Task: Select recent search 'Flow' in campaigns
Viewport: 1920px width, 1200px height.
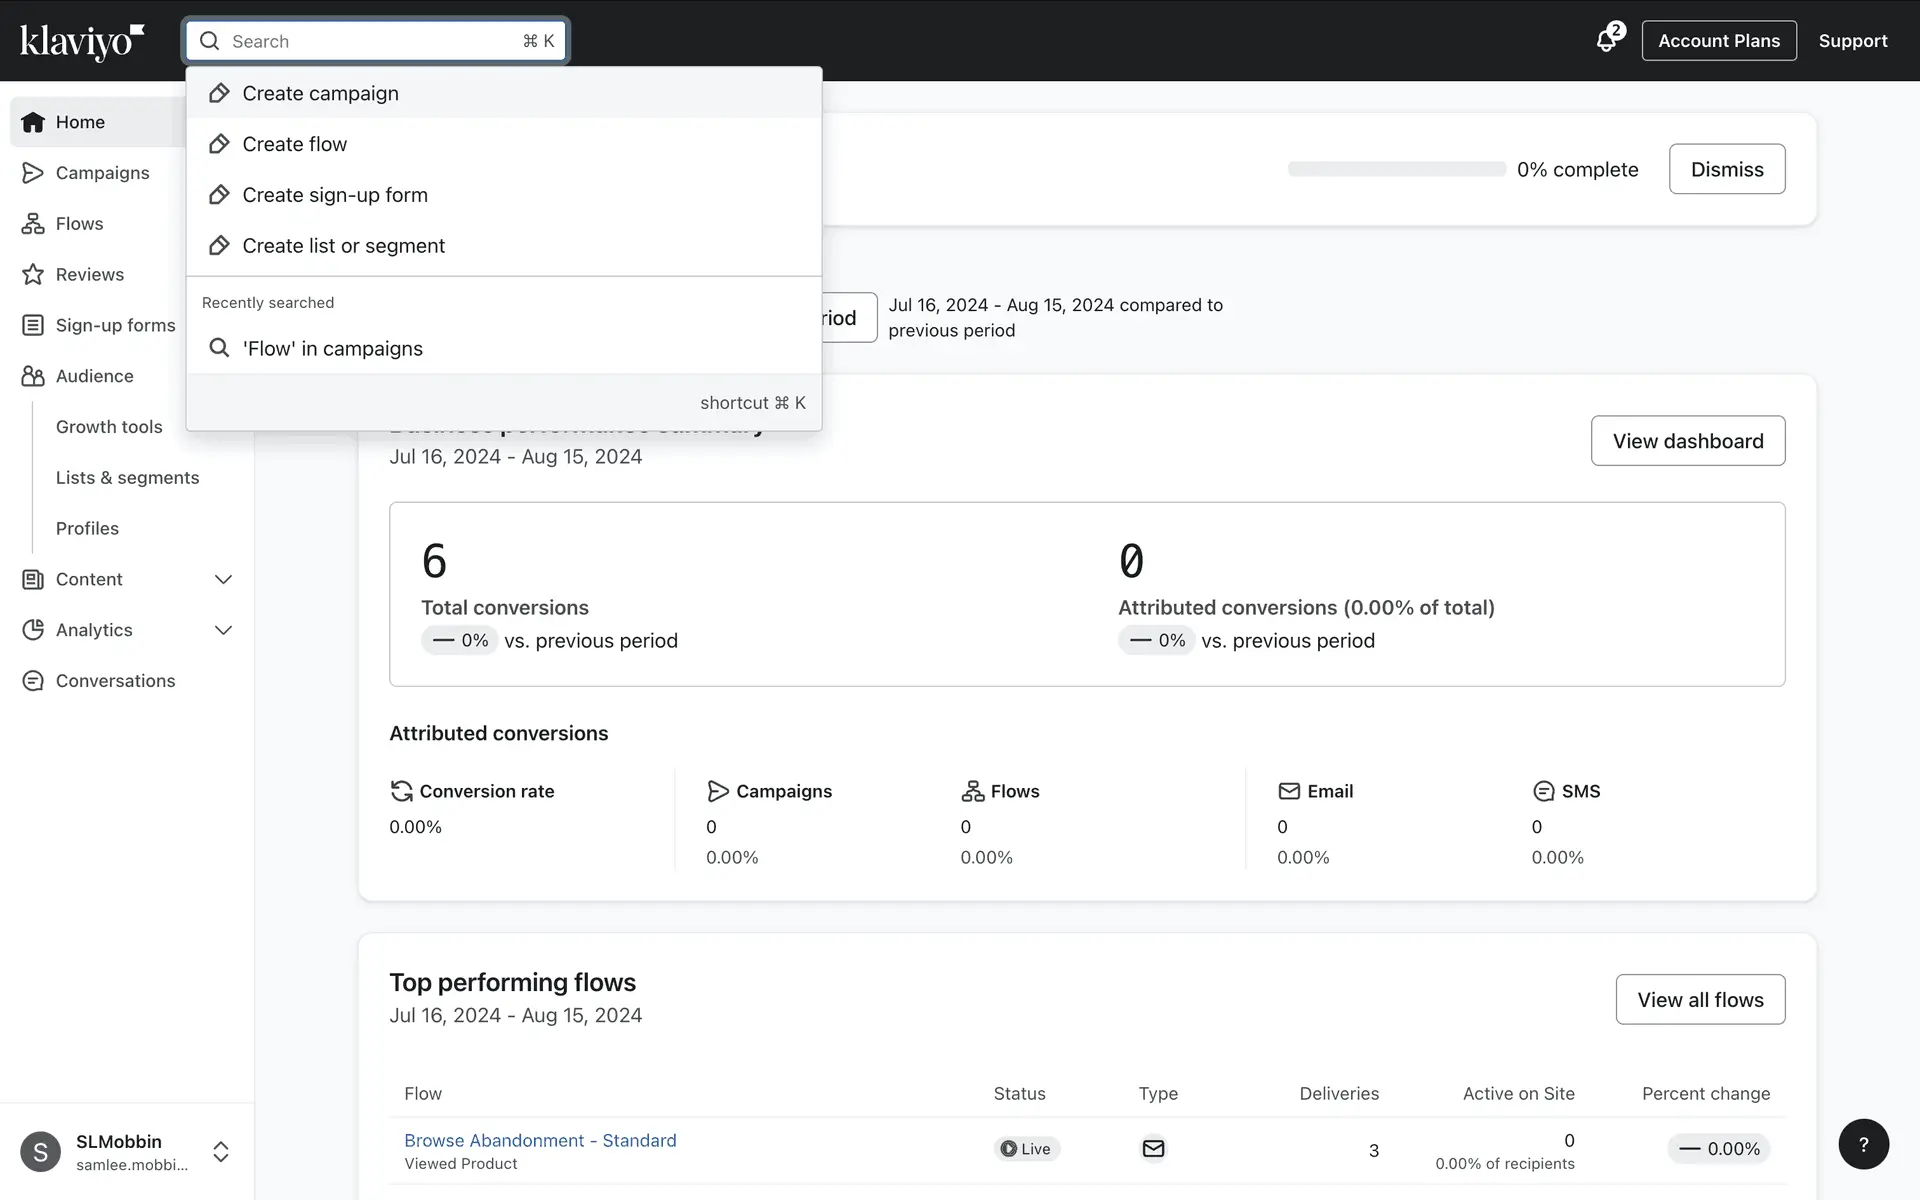Action: (332, 349)
